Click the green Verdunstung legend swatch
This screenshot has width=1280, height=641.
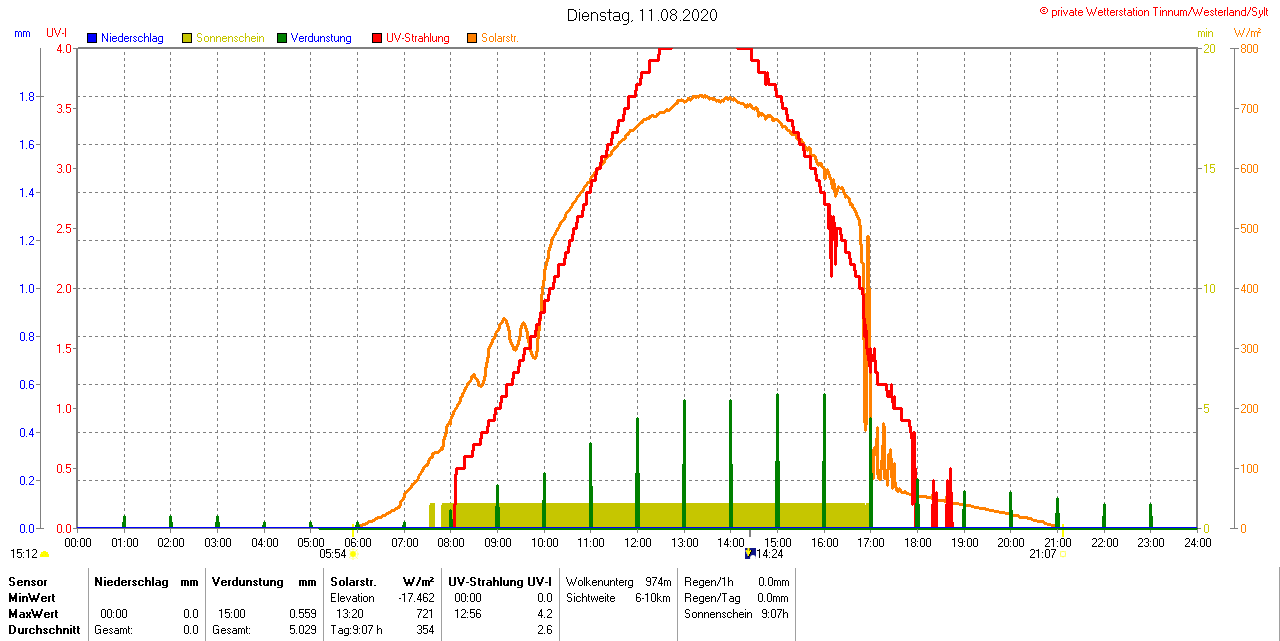[282, 38]
